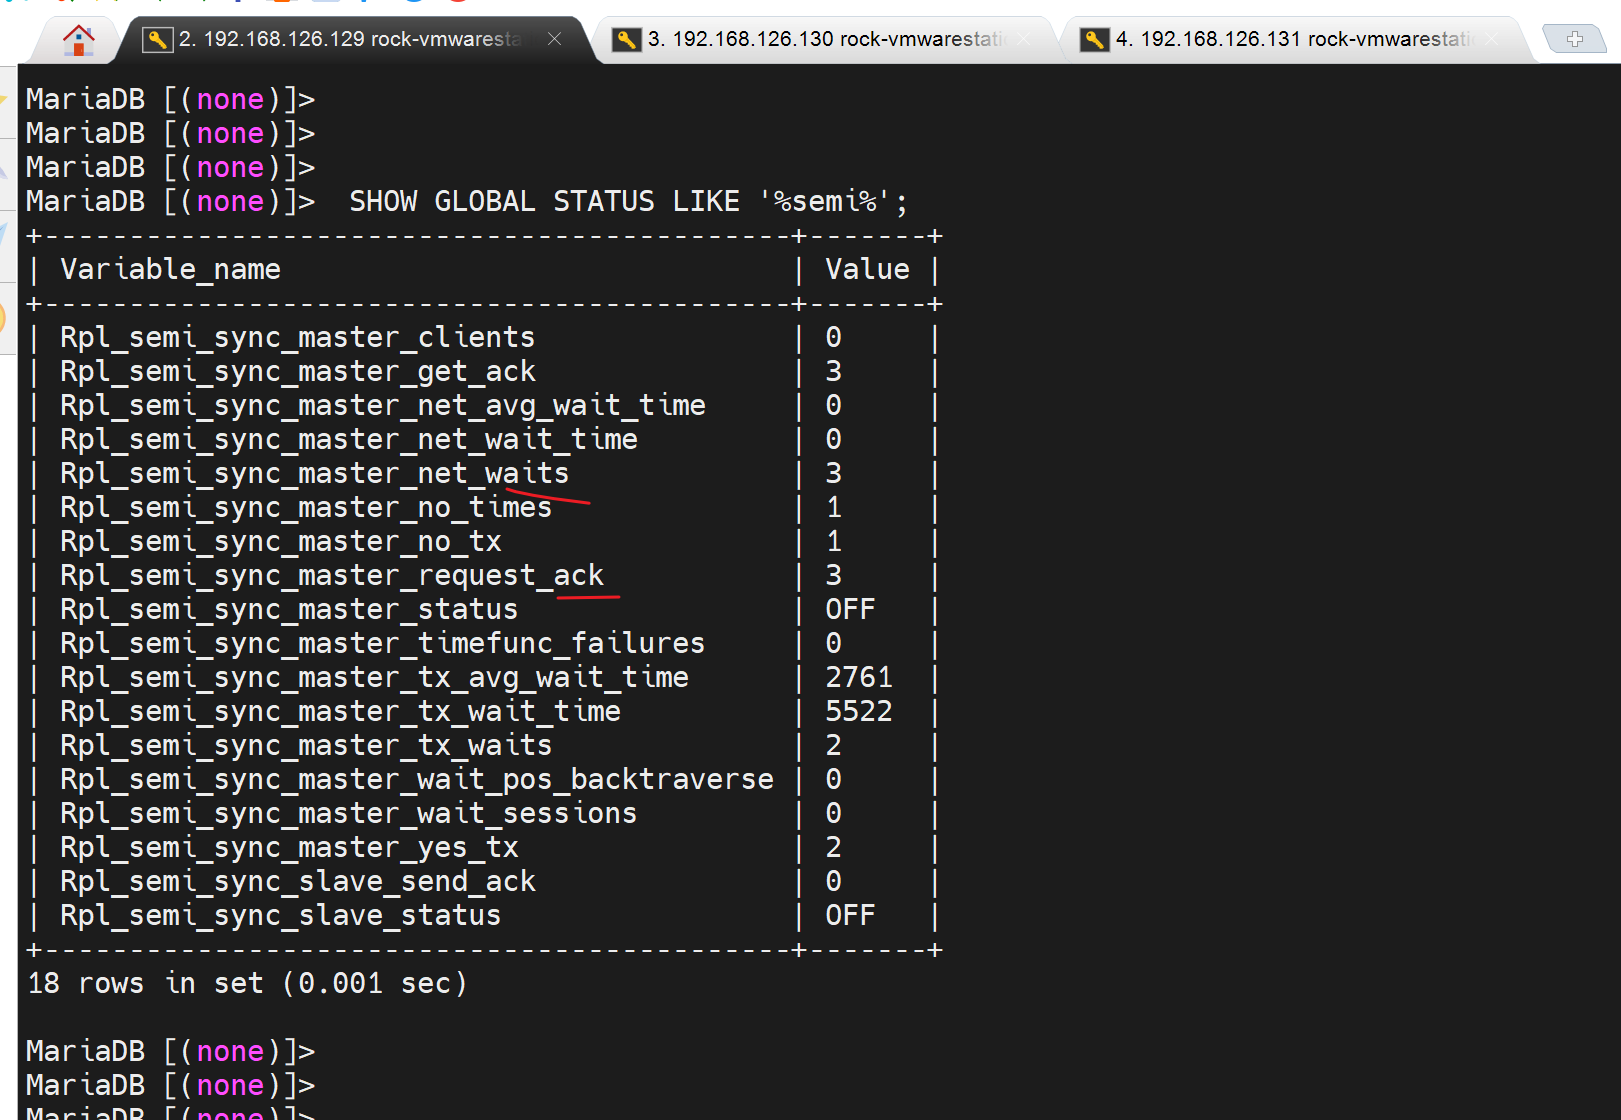Click the value 5522 in the table
The height and width of the screenshot is (1120, 1621).
tap(858, 712)
